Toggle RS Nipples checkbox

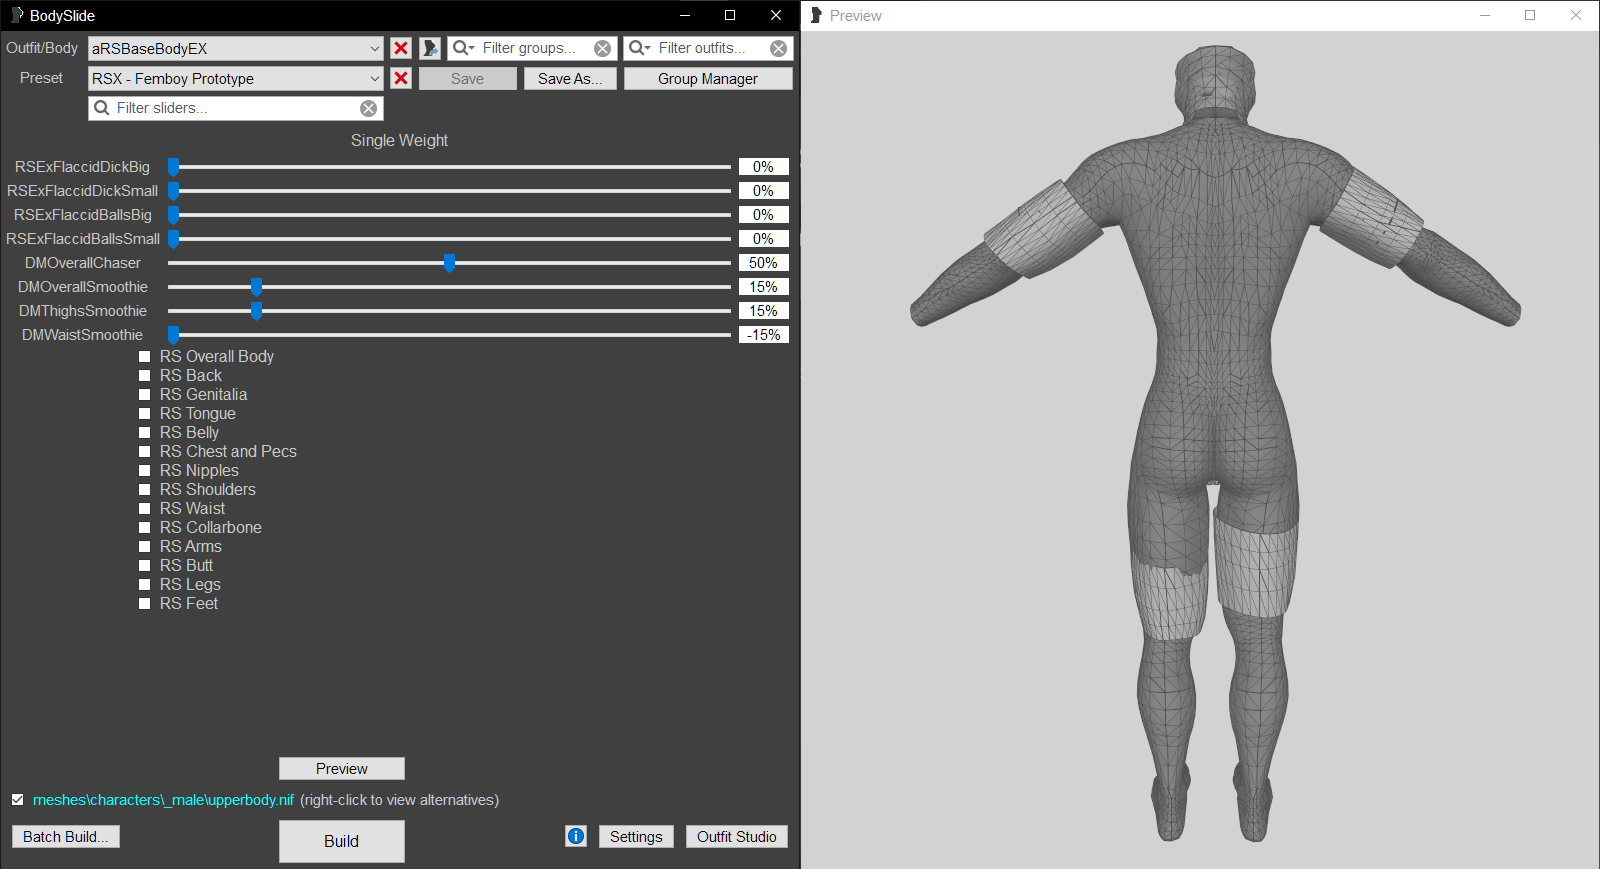pos(144,470)
